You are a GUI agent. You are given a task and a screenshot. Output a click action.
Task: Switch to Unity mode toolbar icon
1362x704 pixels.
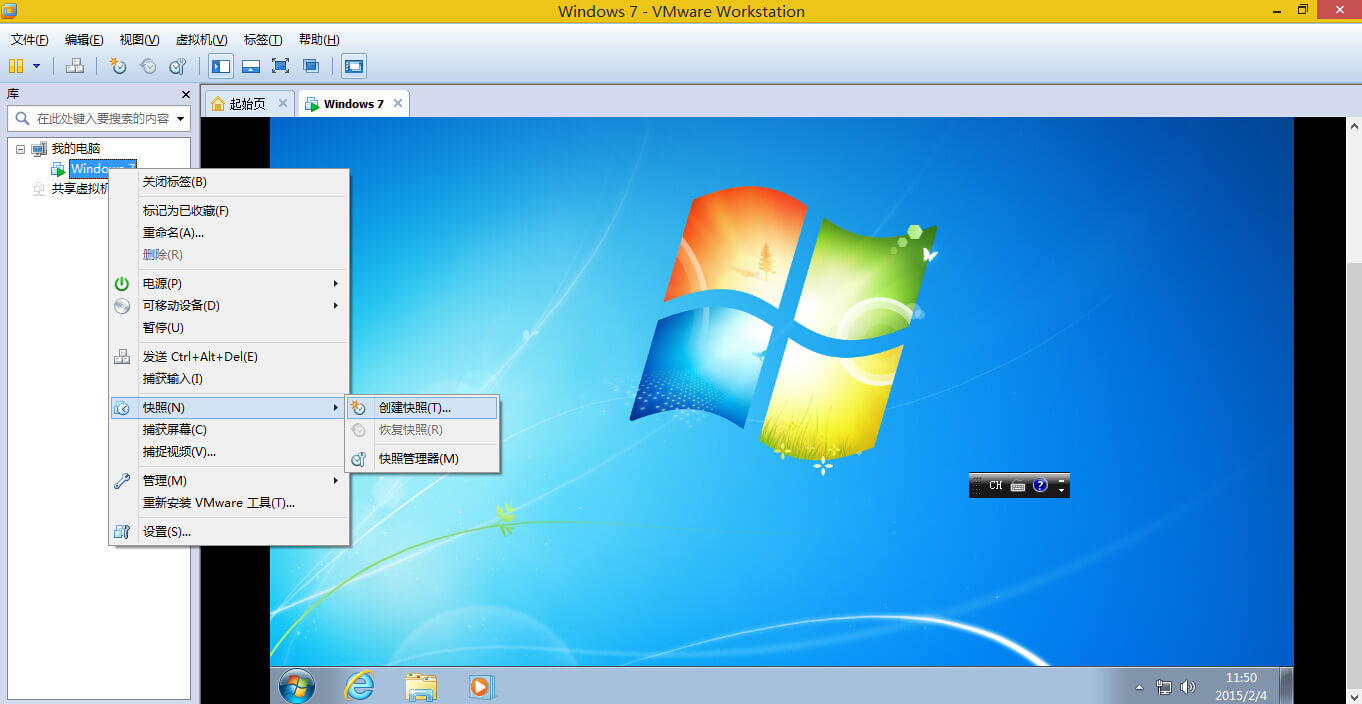pos(311,66)
